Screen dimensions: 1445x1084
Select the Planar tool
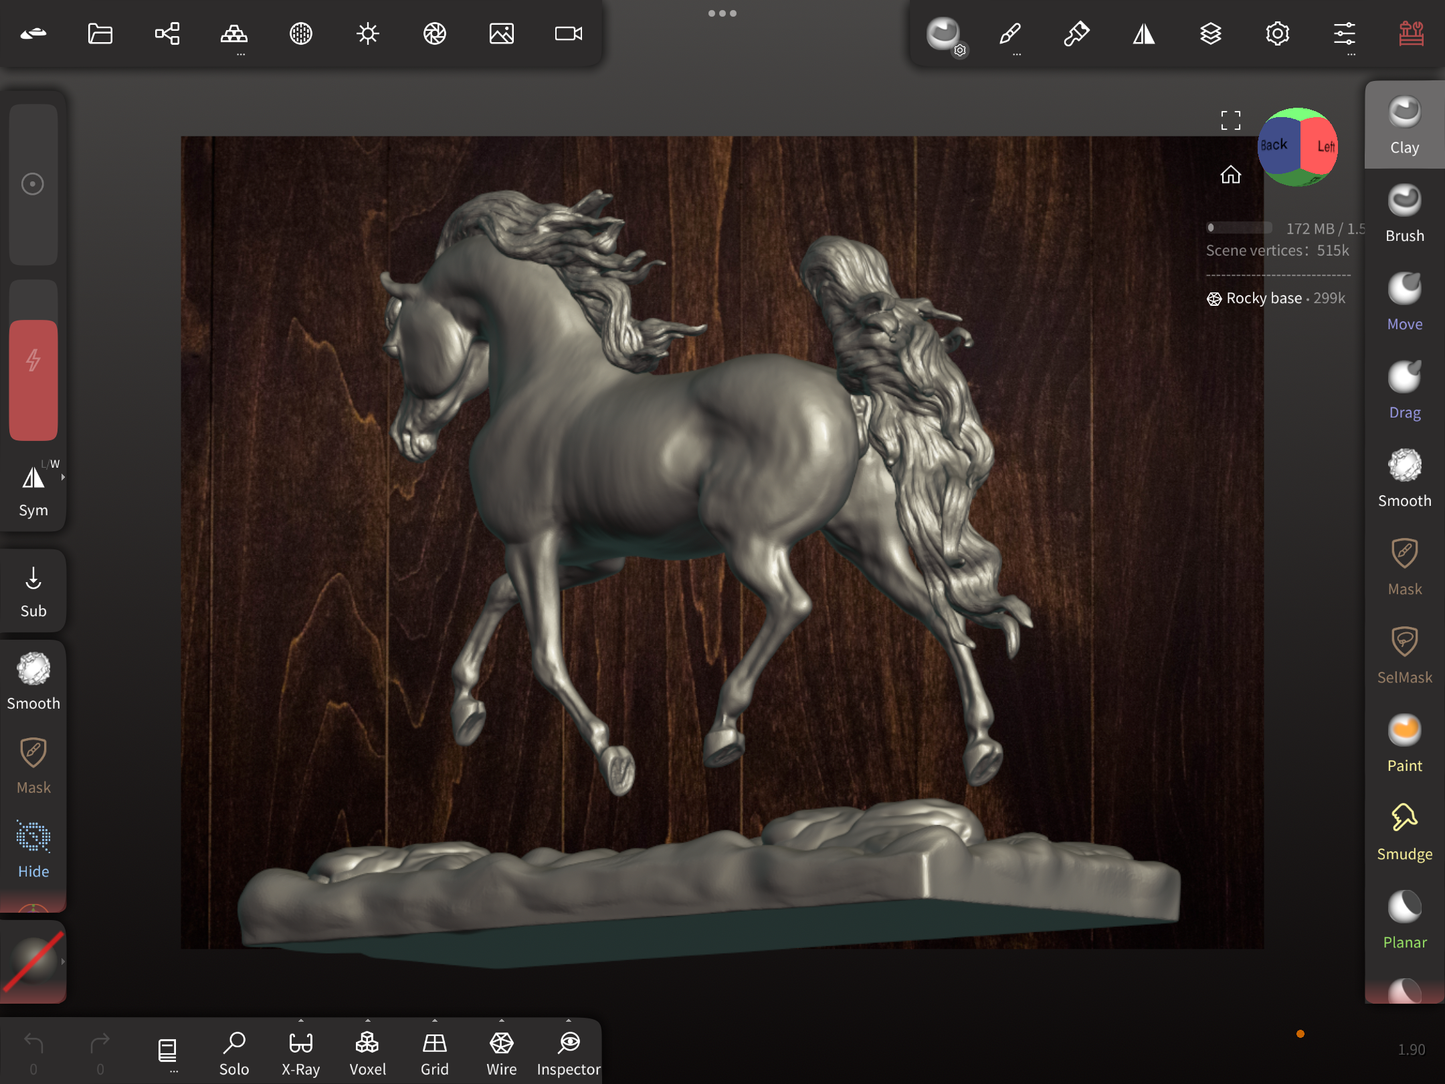(x=1404, y=919)
